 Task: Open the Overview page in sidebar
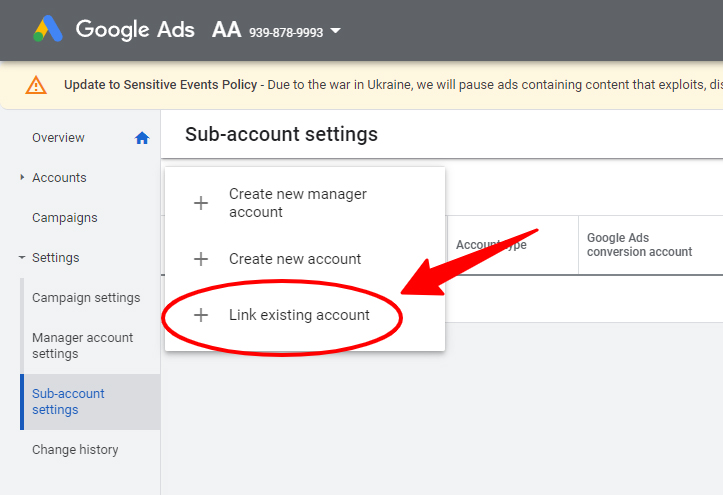[x=58, y=138]
